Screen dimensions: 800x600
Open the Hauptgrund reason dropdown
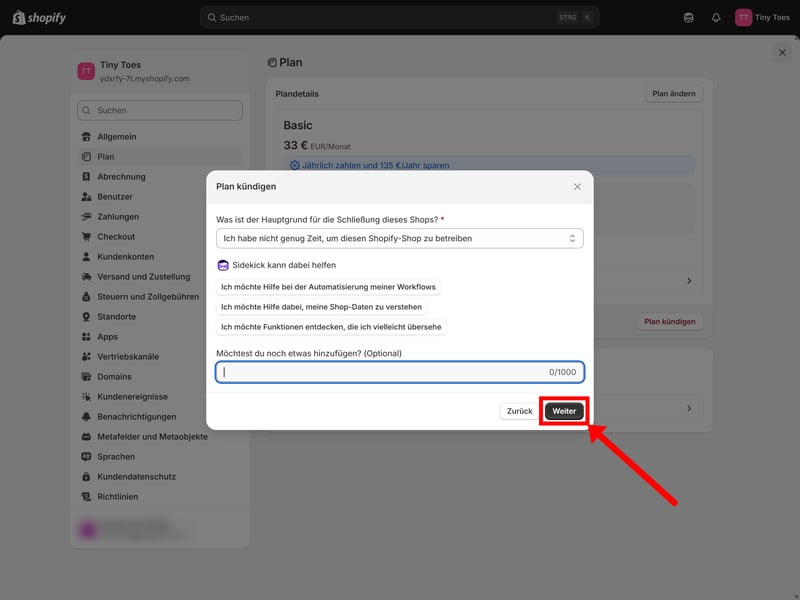pos(399,239)
